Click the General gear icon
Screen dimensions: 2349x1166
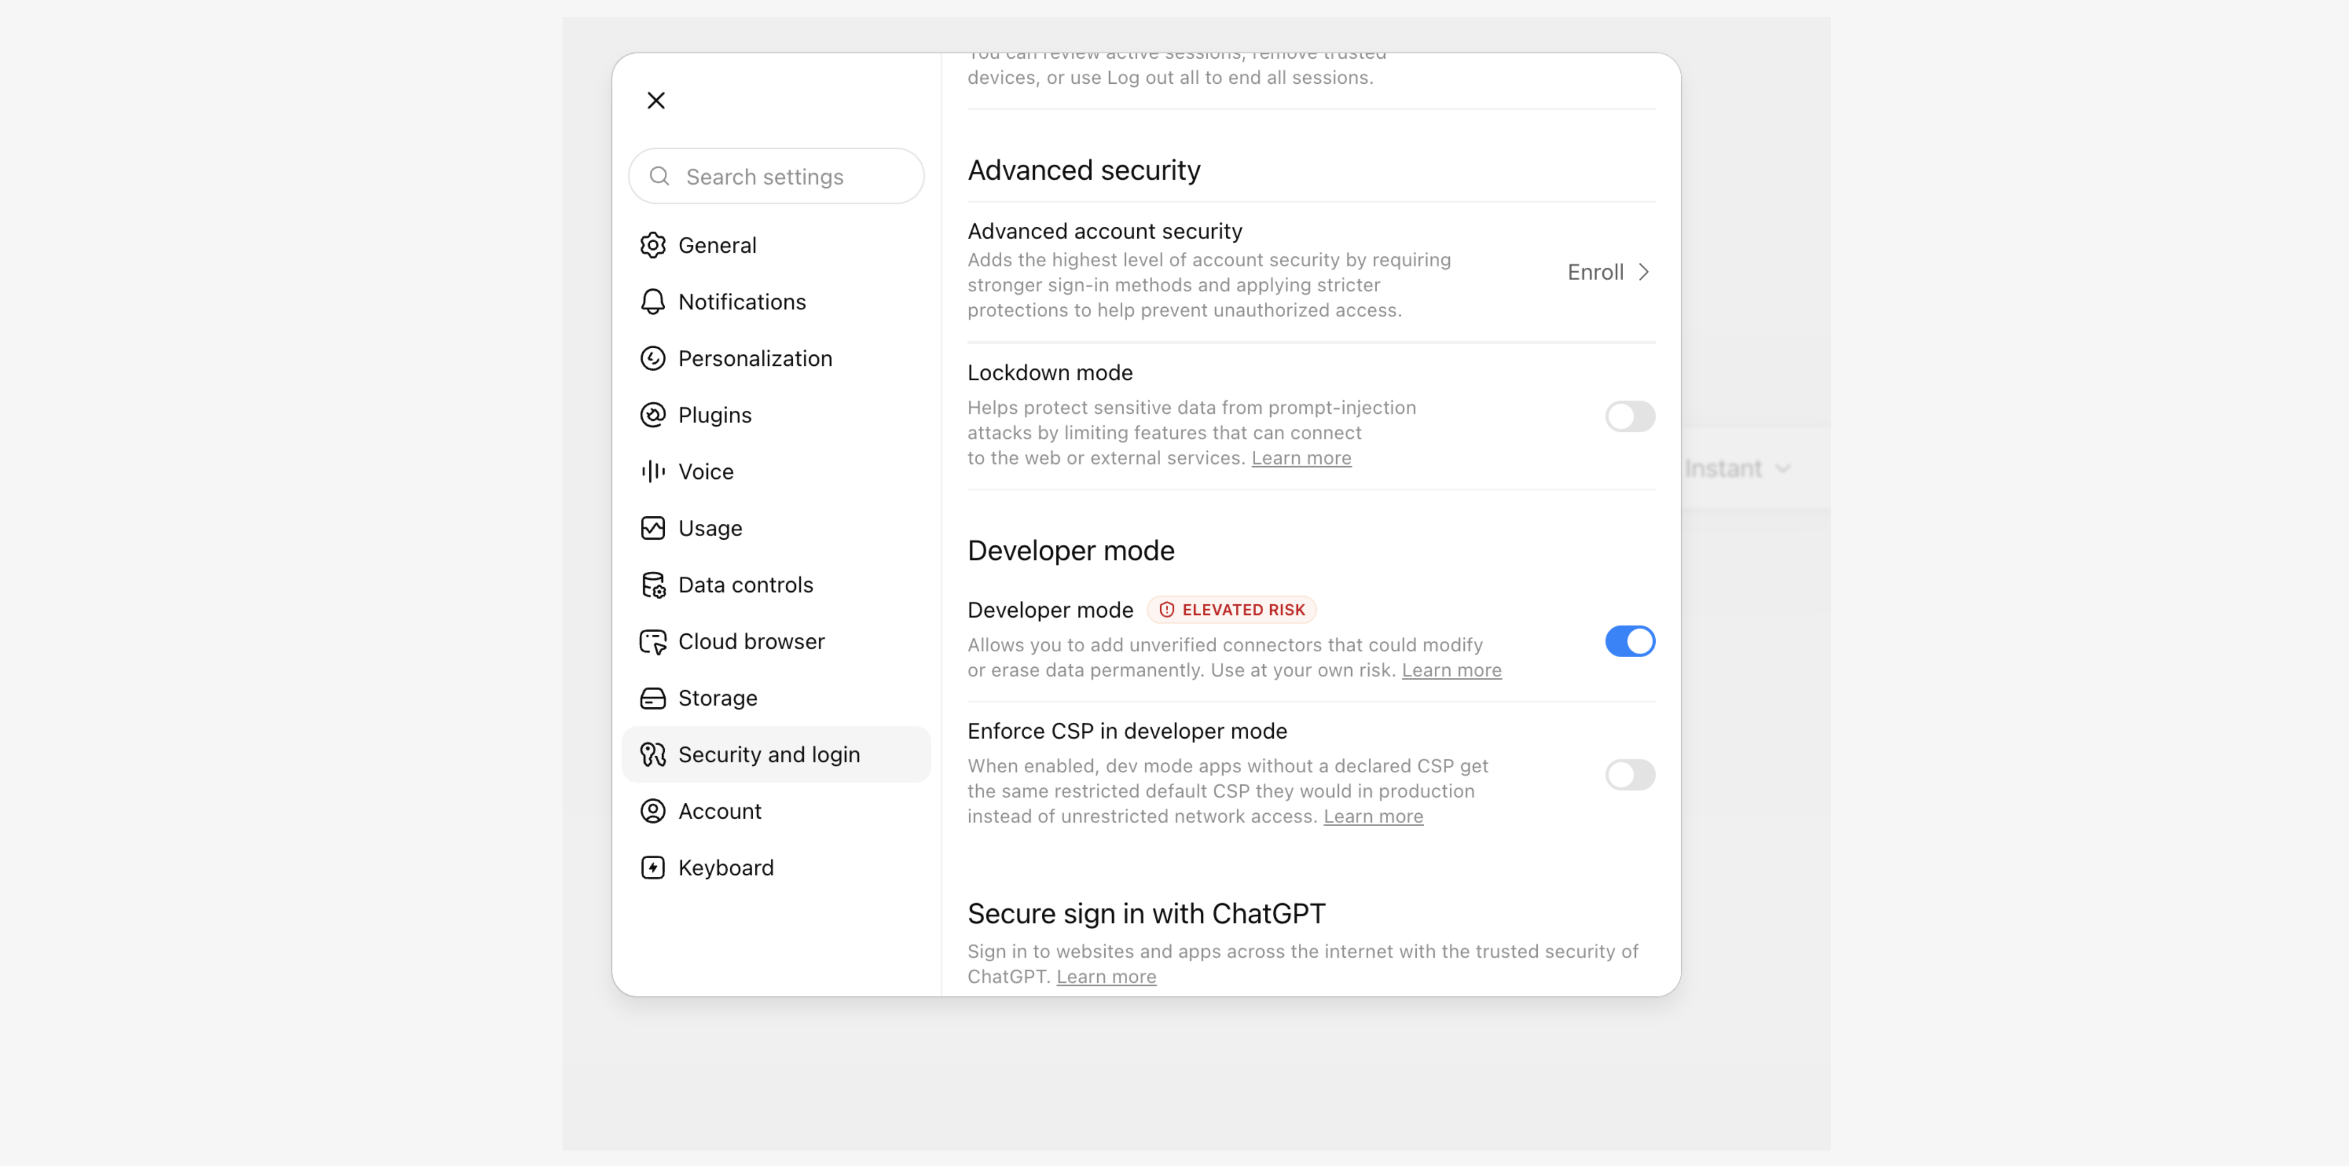tap(653, 245)
